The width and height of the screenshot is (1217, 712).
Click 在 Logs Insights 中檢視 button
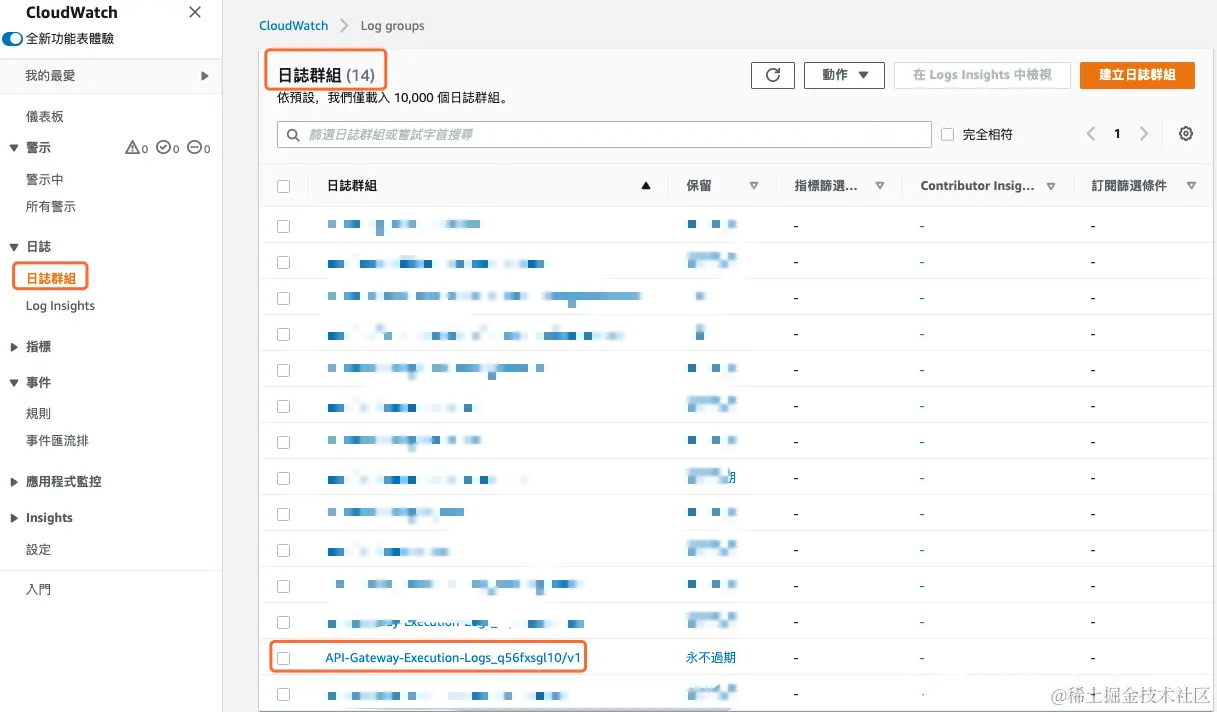[x=982, y=75]
